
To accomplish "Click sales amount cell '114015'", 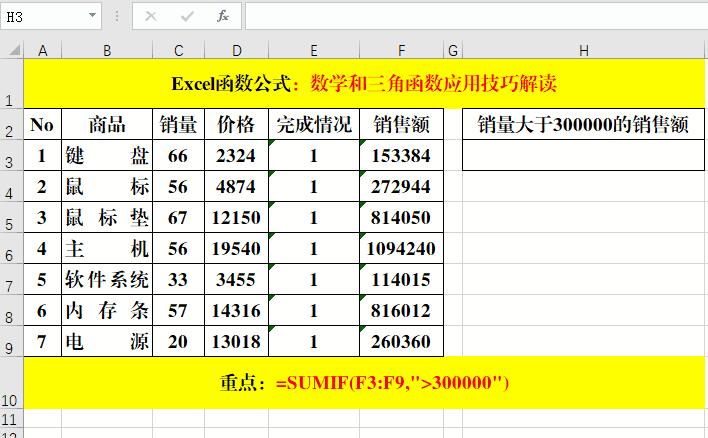I will pos(401,279).
